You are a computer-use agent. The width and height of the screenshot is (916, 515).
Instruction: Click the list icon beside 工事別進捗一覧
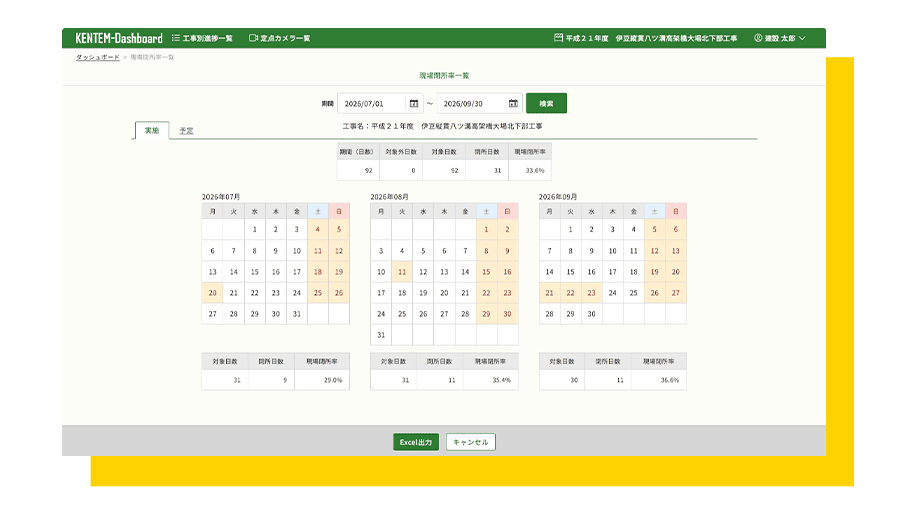tap(175, 38)
